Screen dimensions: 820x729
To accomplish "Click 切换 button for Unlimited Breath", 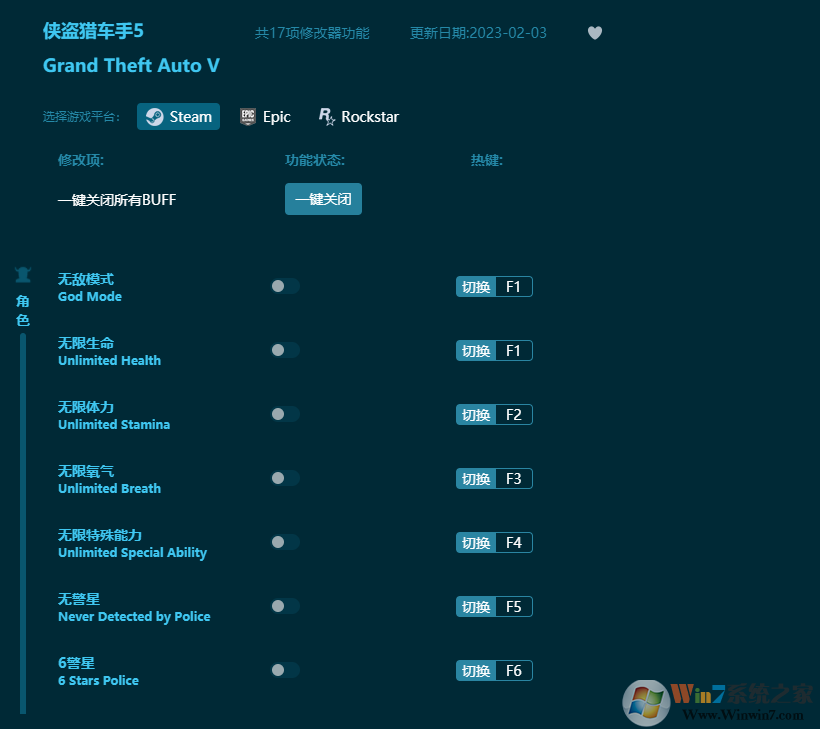I will coord(476,479).
